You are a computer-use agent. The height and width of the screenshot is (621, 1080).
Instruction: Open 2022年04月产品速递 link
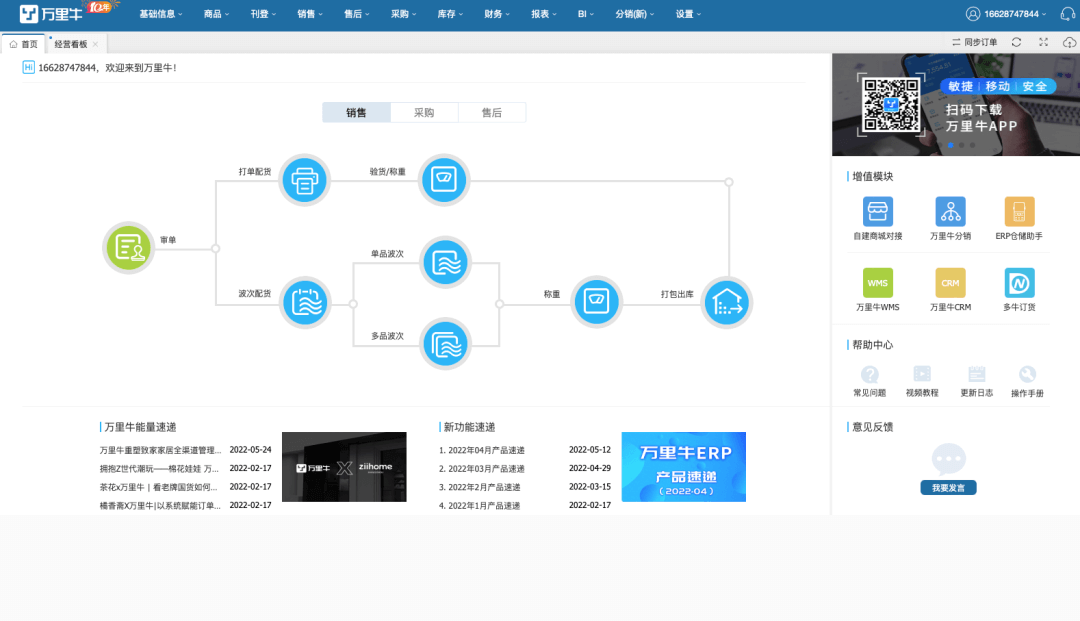tap(482, 450)
